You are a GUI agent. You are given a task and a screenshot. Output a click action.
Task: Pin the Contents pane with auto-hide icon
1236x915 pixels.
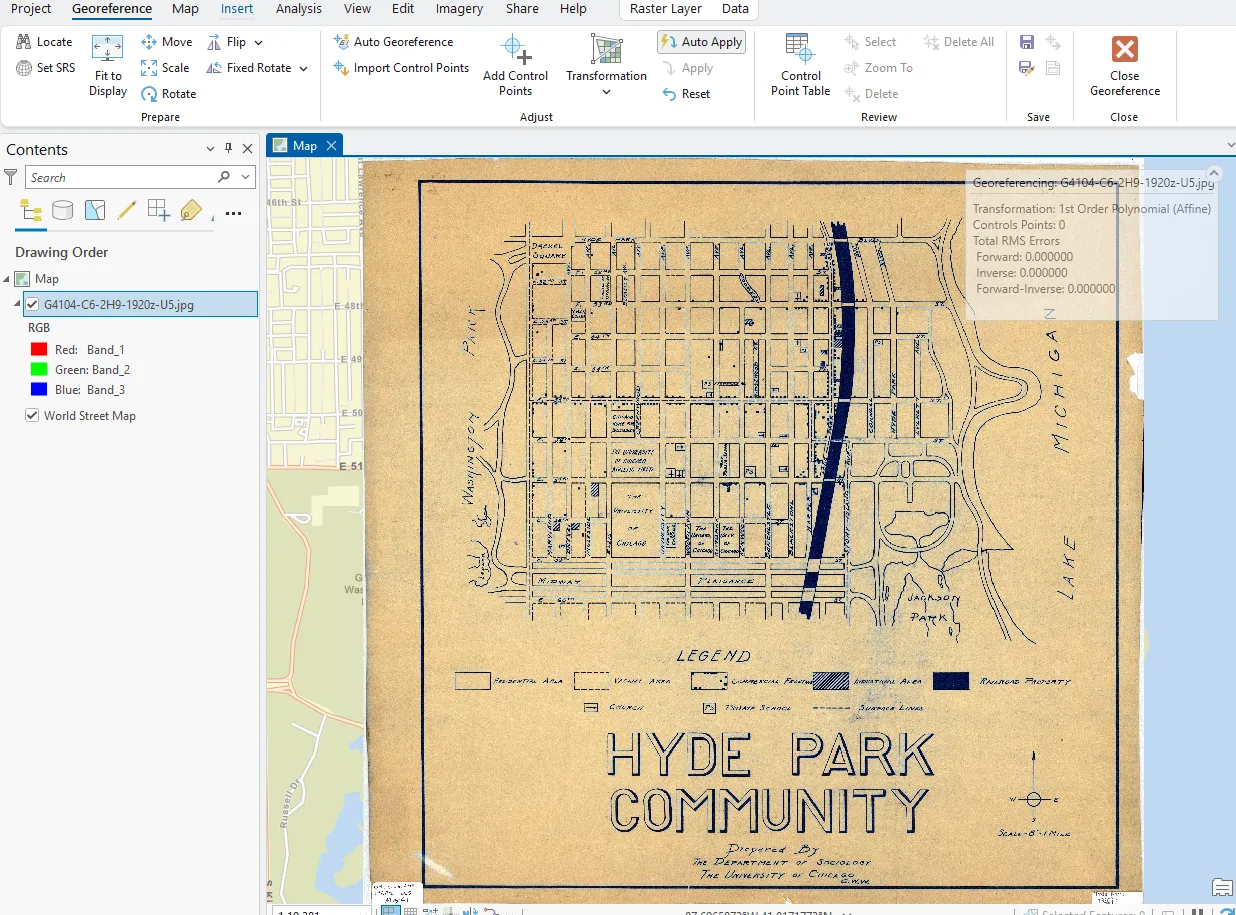point(229,149)
